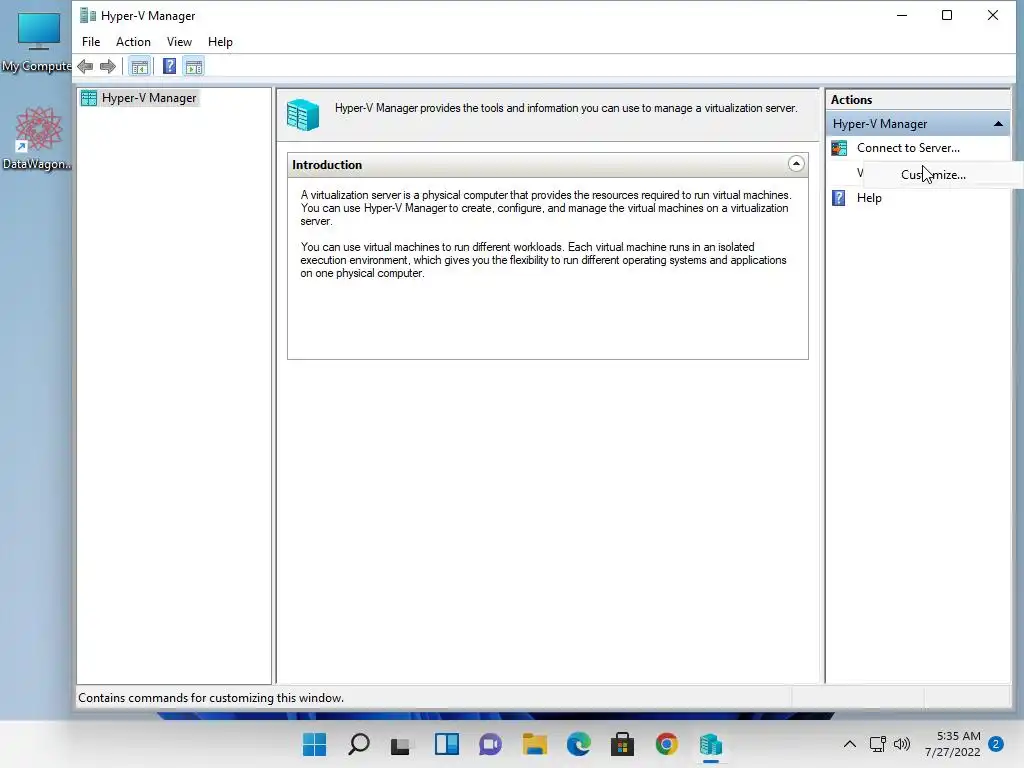Click the Introduction heading text
The image size is (1024, 768).
pyautogui.click(x=327, y=165)
